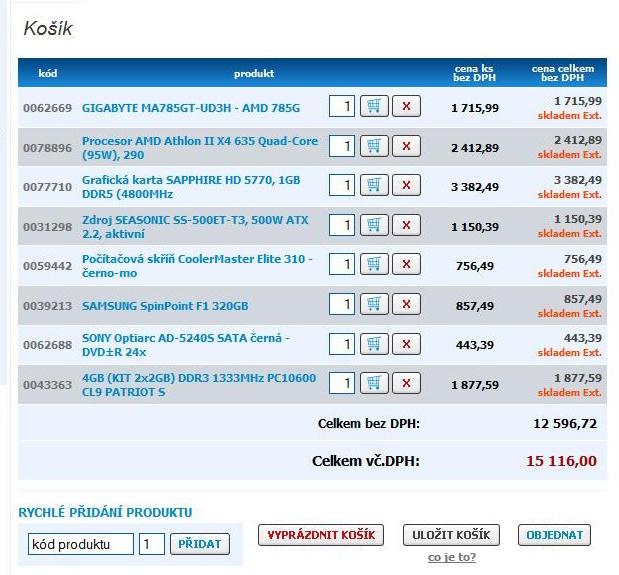619x575 pixels.
Task: Click the 'Košík' page heading
Action: coord(48,28)
